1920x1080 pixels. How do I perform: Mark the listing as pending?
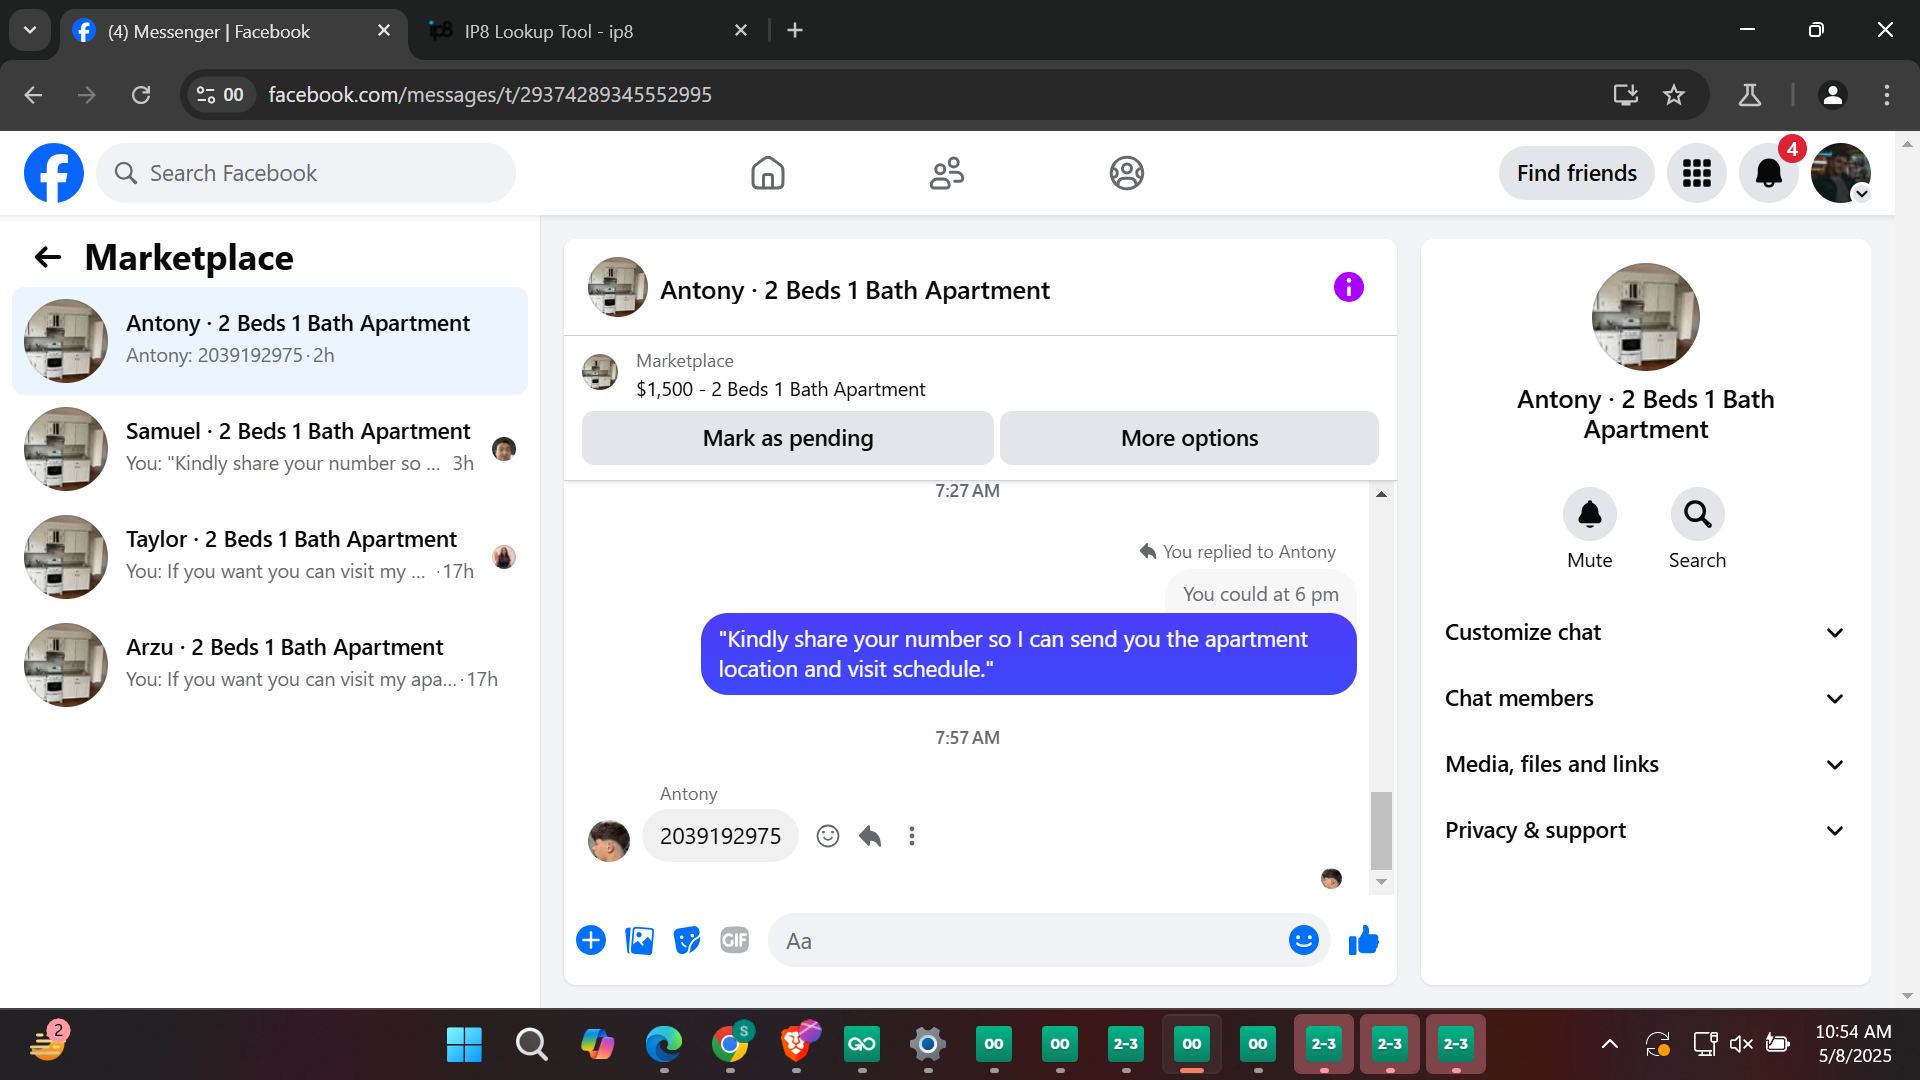coord(788,438)
